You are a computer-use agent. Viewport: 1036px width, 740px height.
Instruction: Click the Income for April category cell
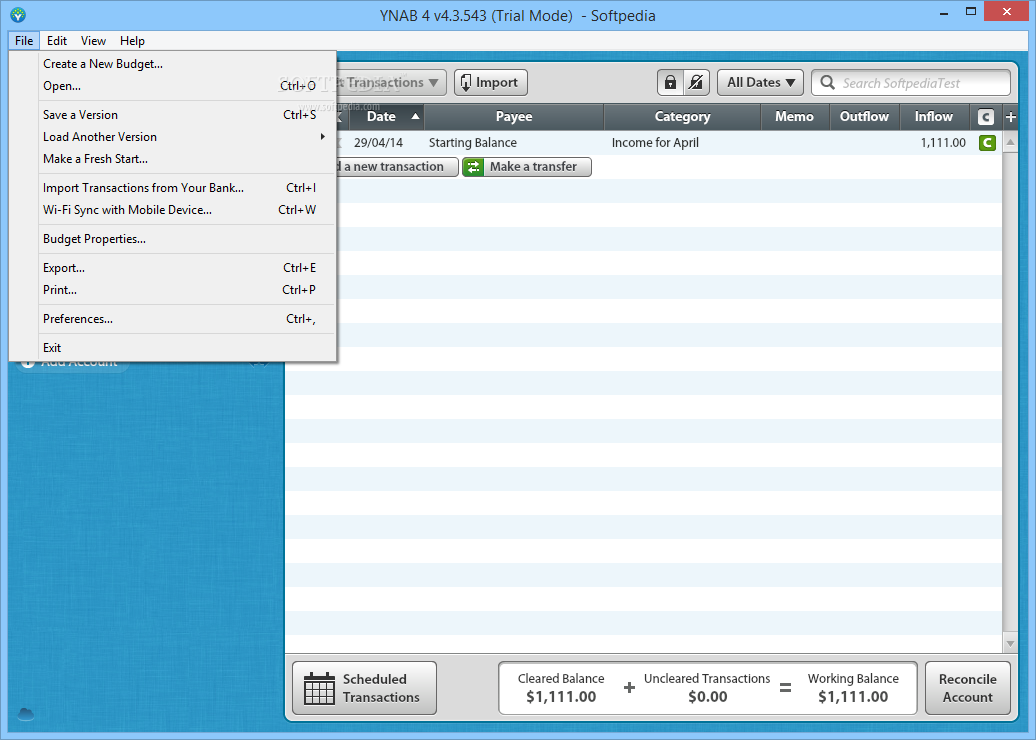click(655, 143)
